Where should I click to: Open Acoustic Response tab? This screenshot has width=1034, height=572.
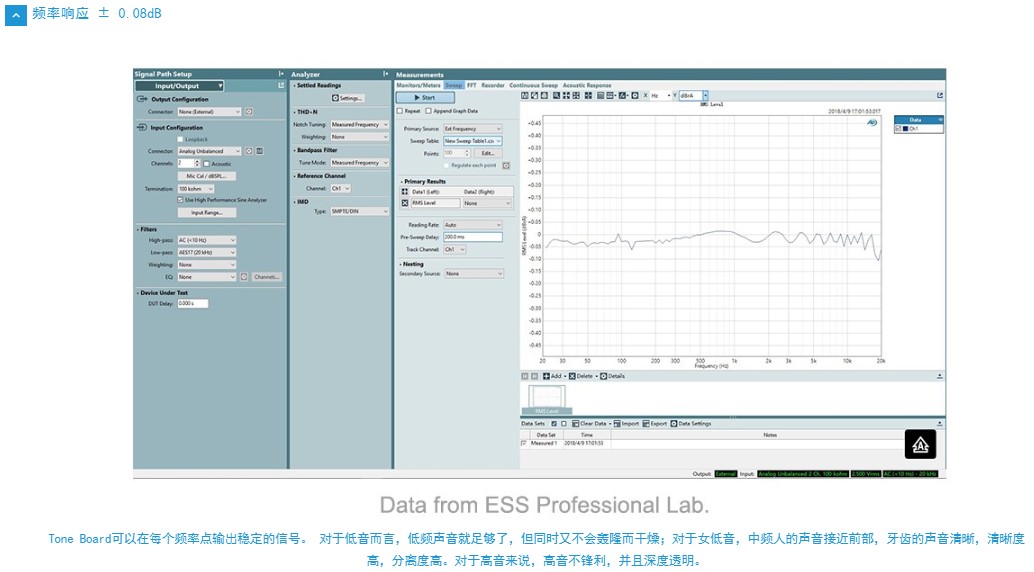587,85
